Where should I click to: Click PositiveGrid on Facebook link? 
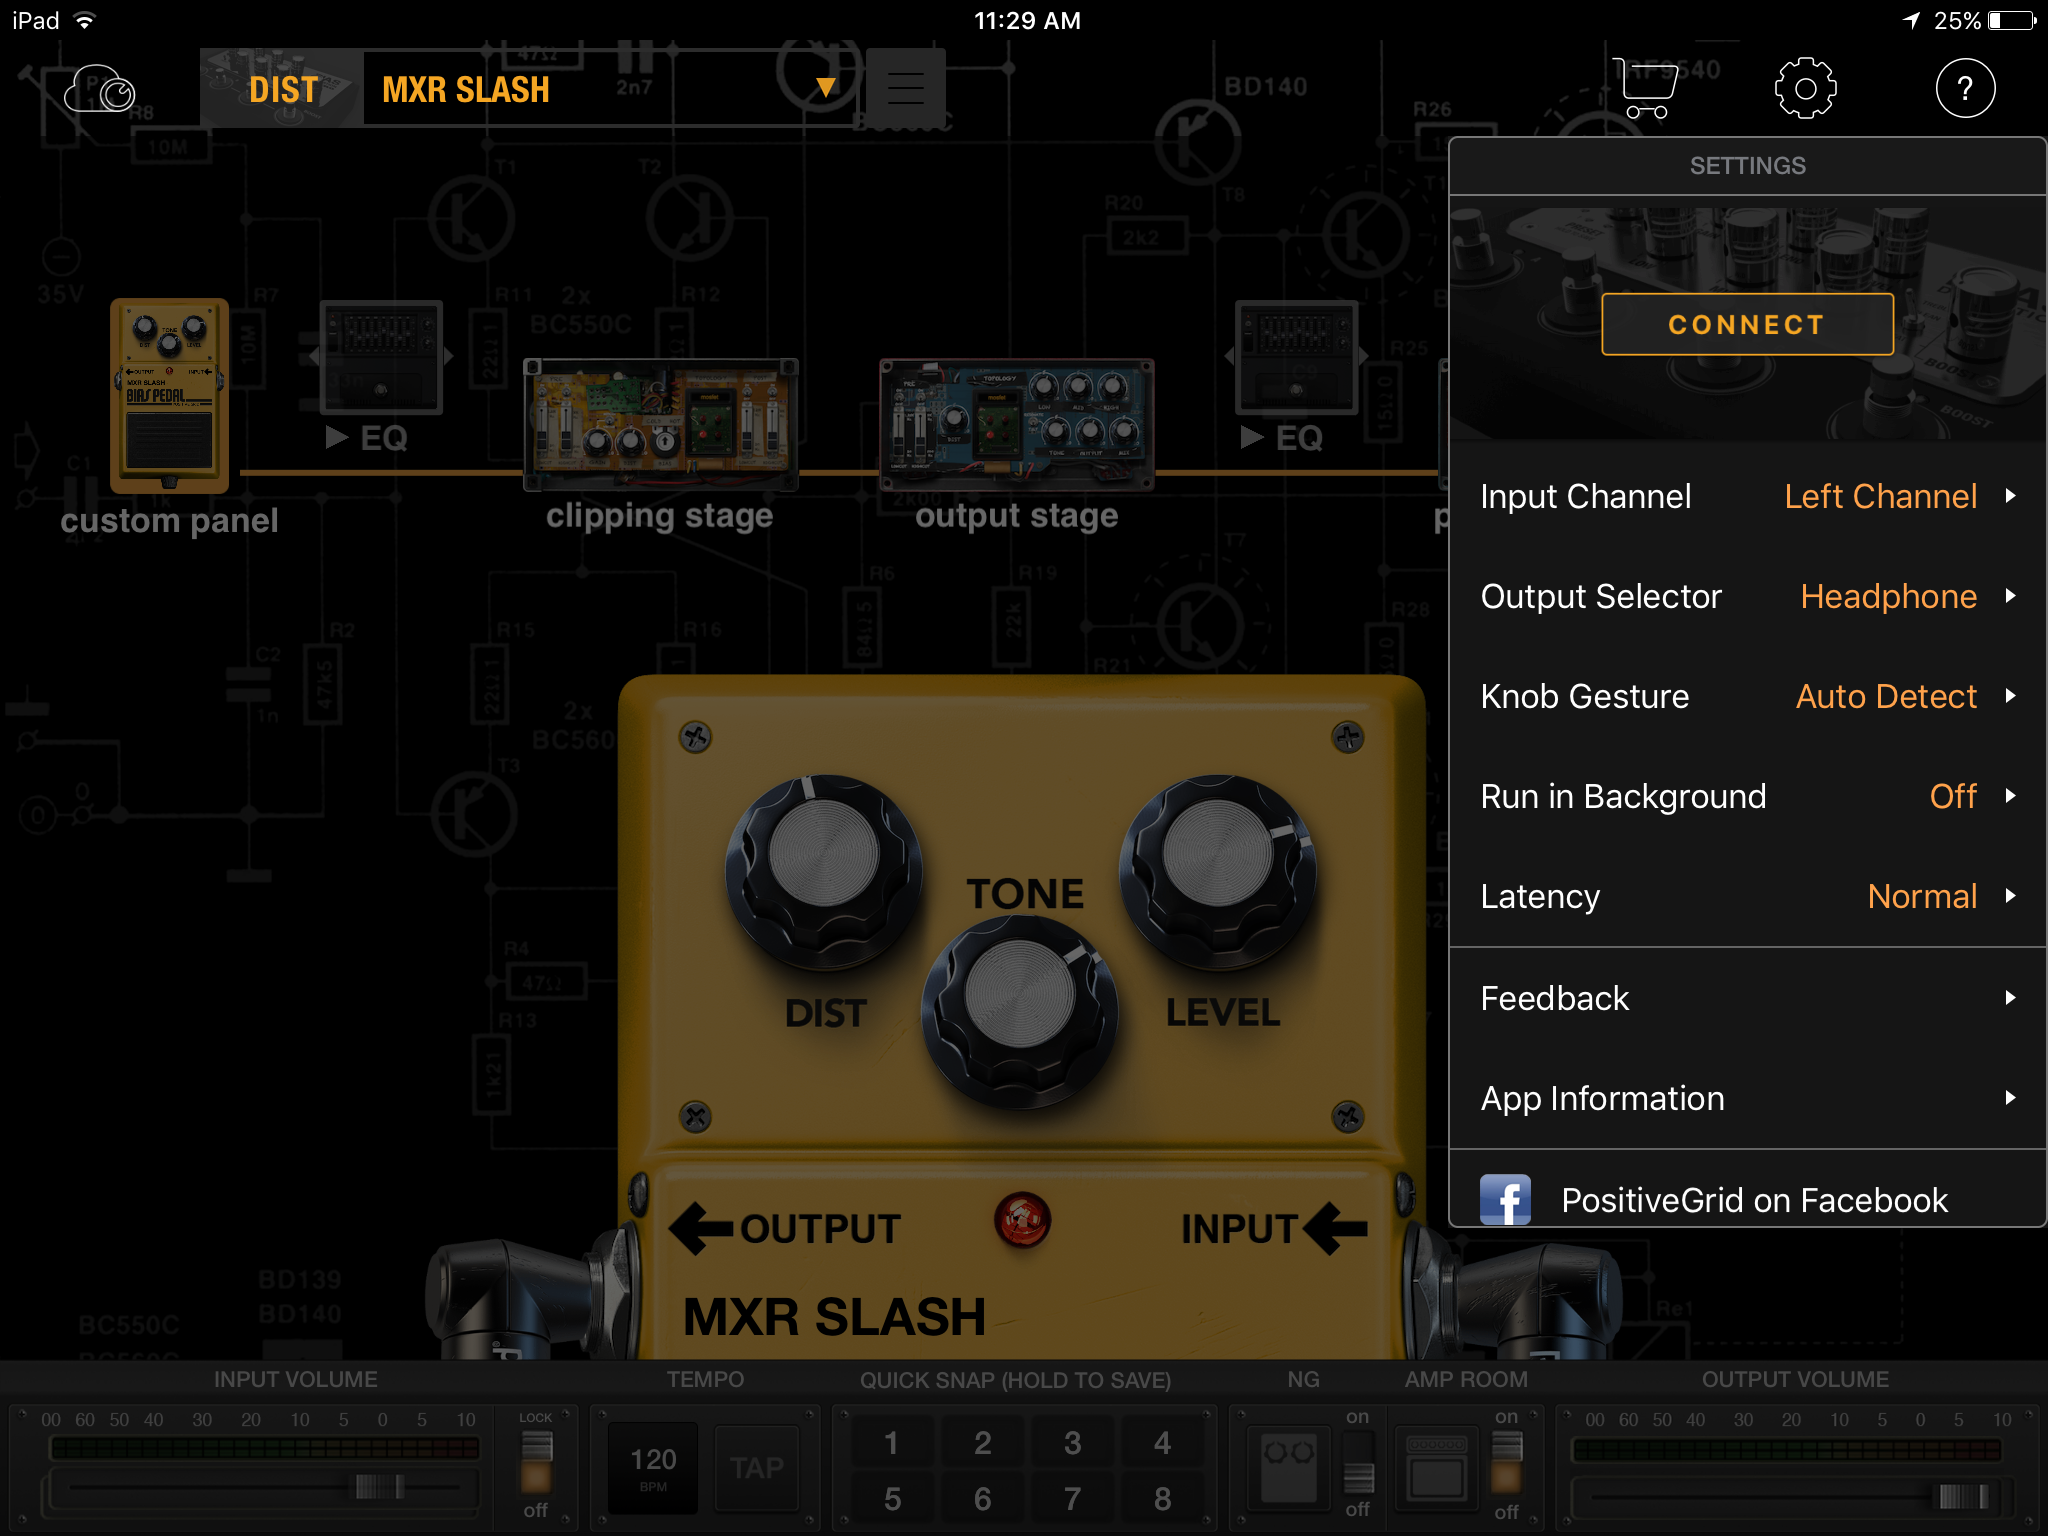1748,1197
